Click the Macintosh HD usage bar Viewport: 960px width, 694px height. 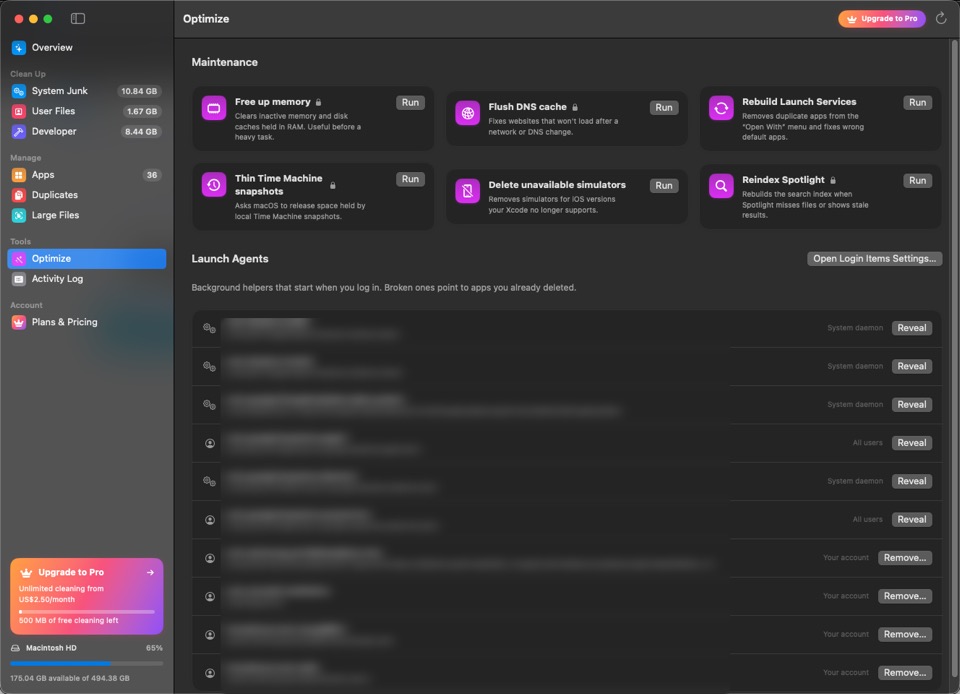click(x=87, y=663)
